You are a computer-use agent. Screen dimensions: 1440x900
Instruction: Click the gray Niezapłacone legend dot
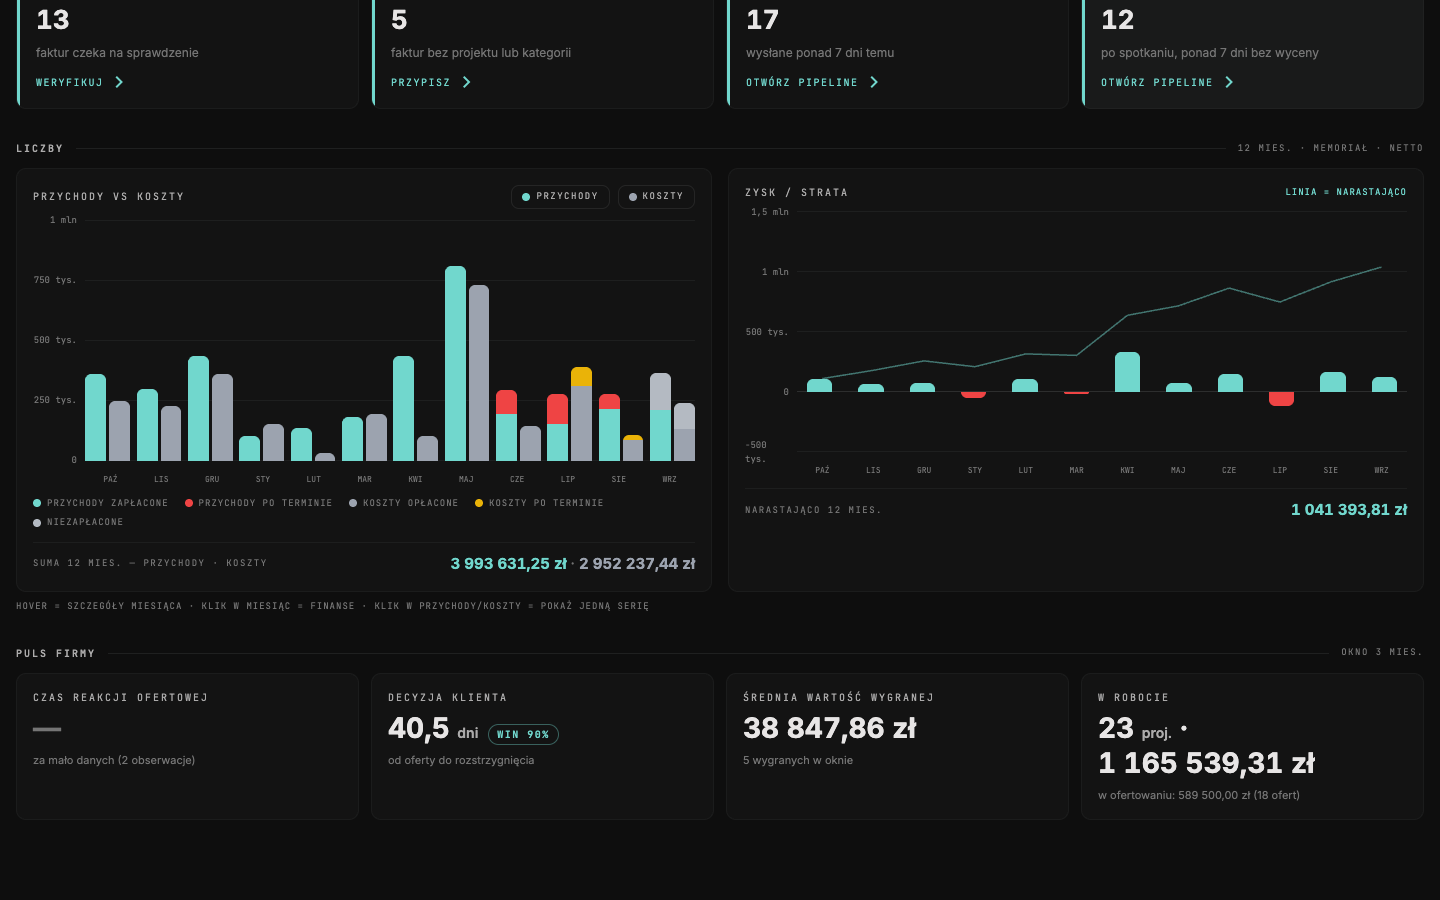point(37,522)
